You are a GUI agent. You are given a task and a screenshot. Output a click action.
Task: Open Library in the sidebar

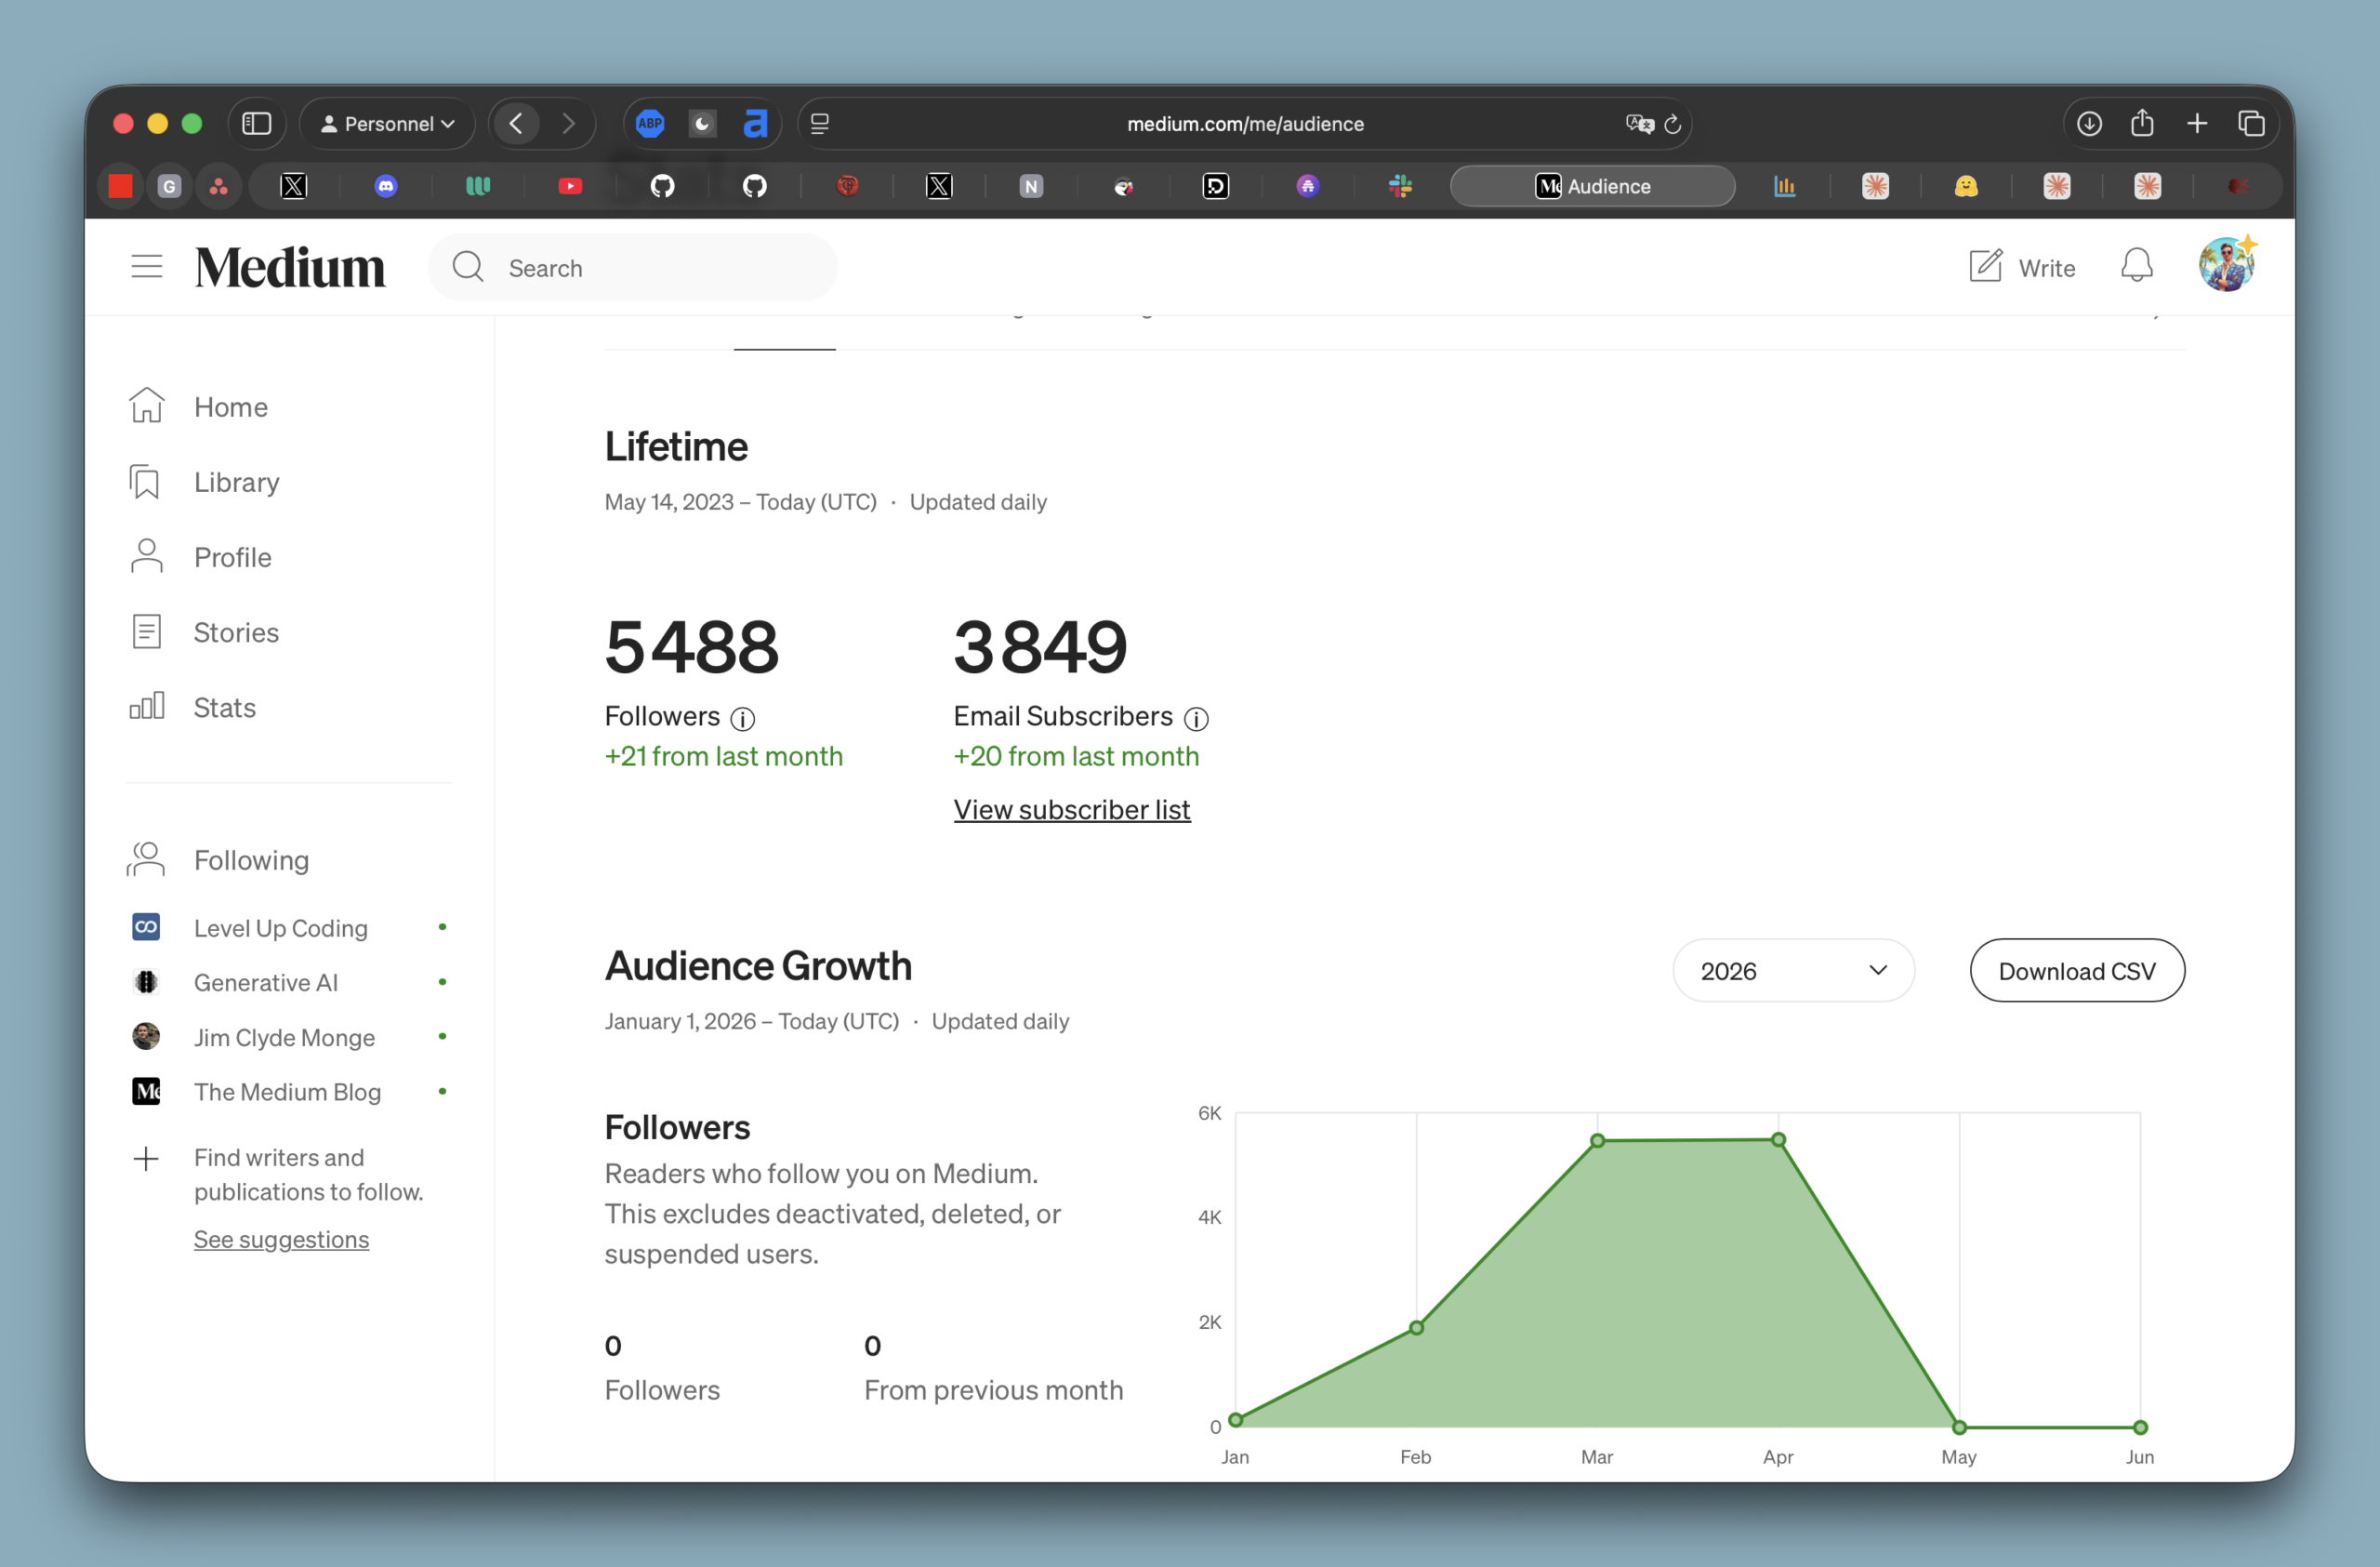tap(206, 482)
